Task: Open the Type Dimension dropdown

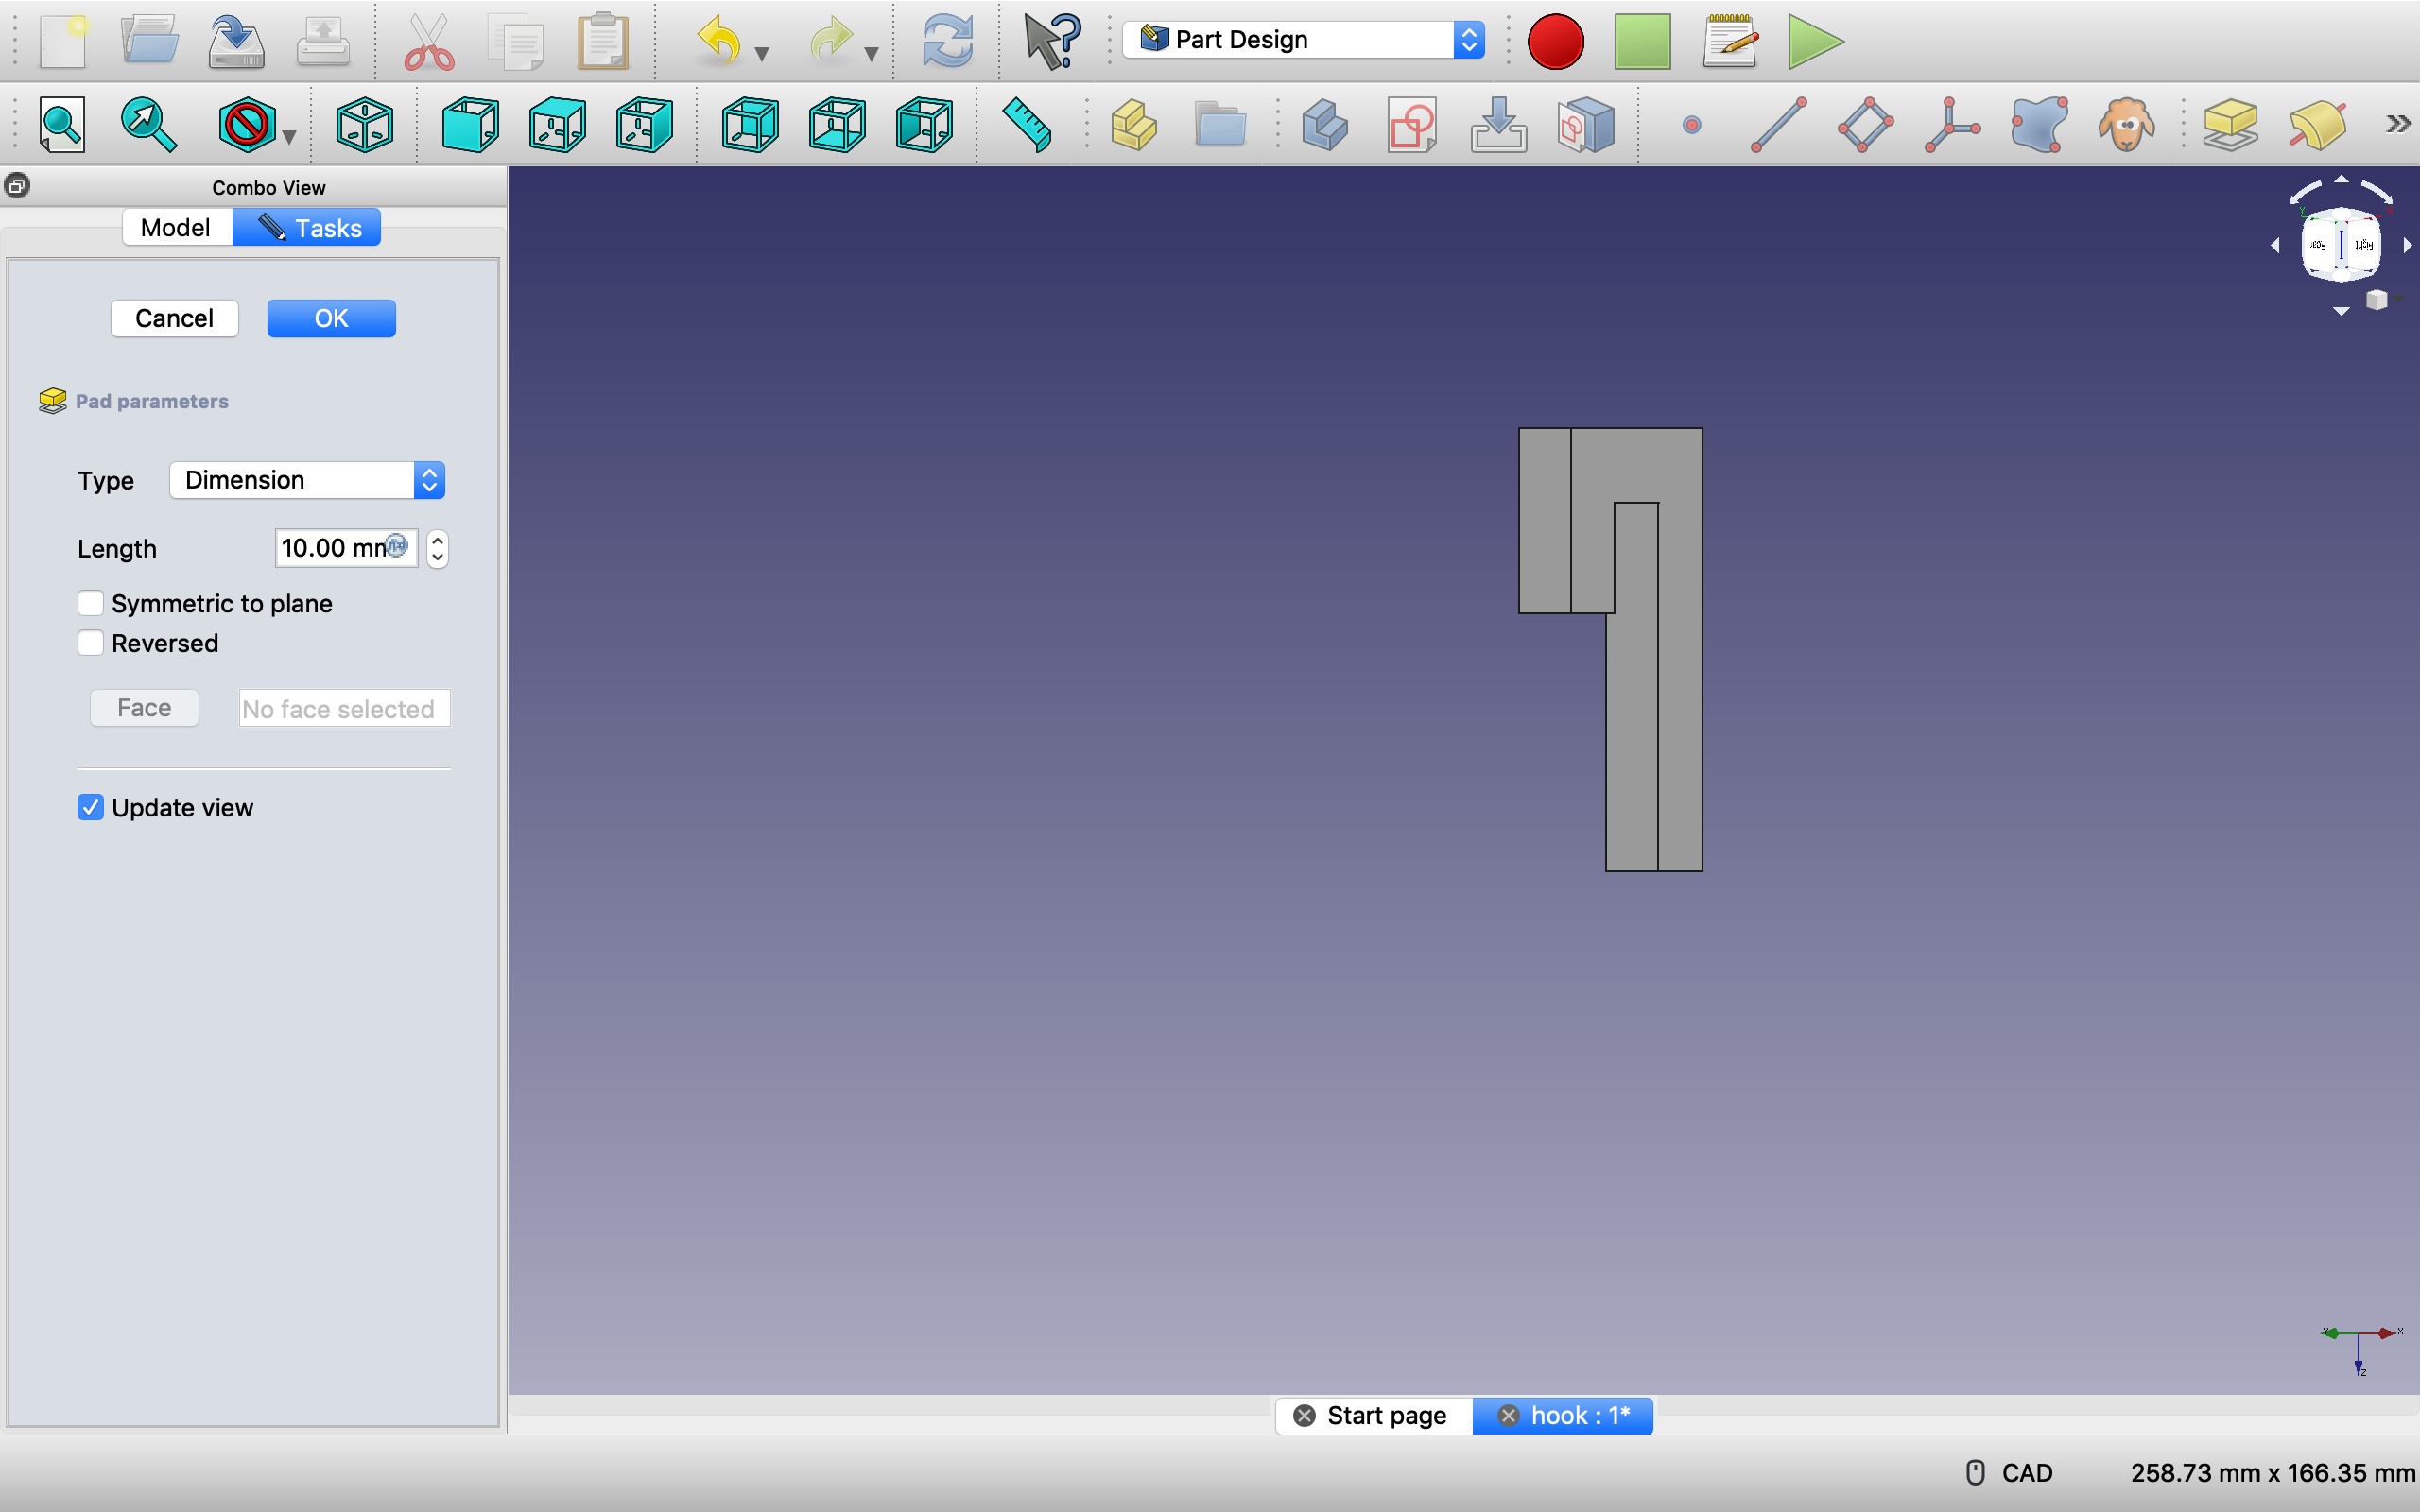Action: (x=307, y=480)
